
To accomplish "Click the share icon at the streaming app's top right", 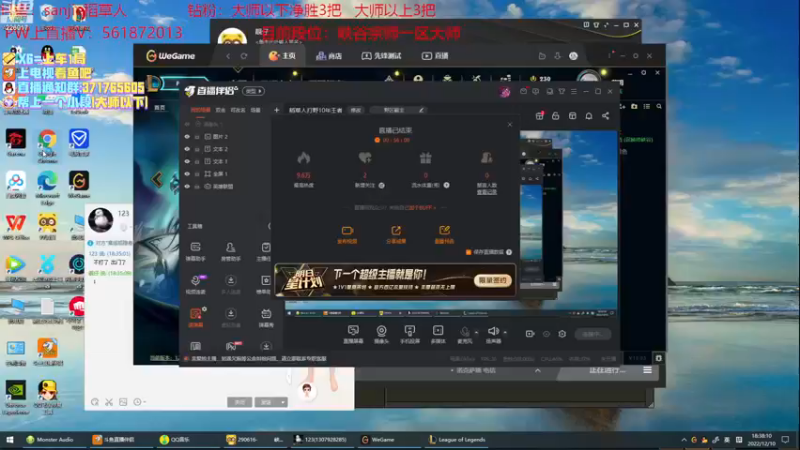I will click(606, 116).
